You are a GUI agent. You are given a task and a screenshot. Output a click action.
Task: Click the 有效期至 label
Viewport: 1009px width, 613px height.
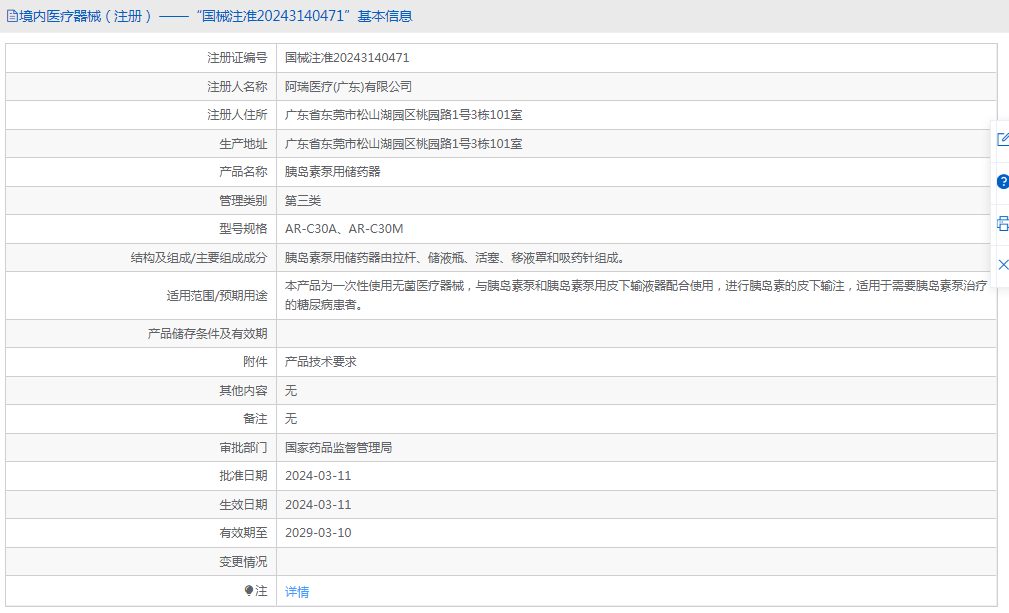[243, 533]
